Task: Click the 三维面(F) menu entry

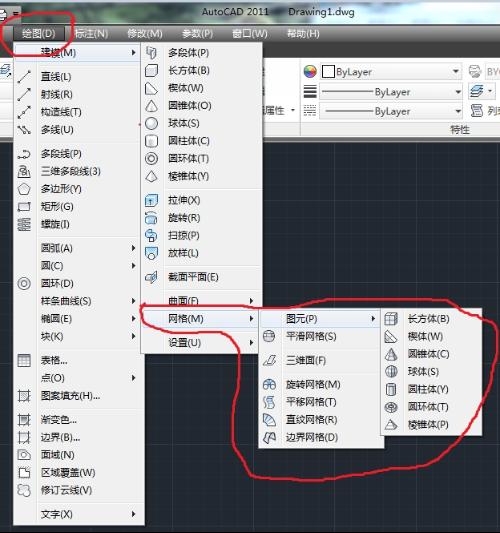Action: [x=321, y=360]
